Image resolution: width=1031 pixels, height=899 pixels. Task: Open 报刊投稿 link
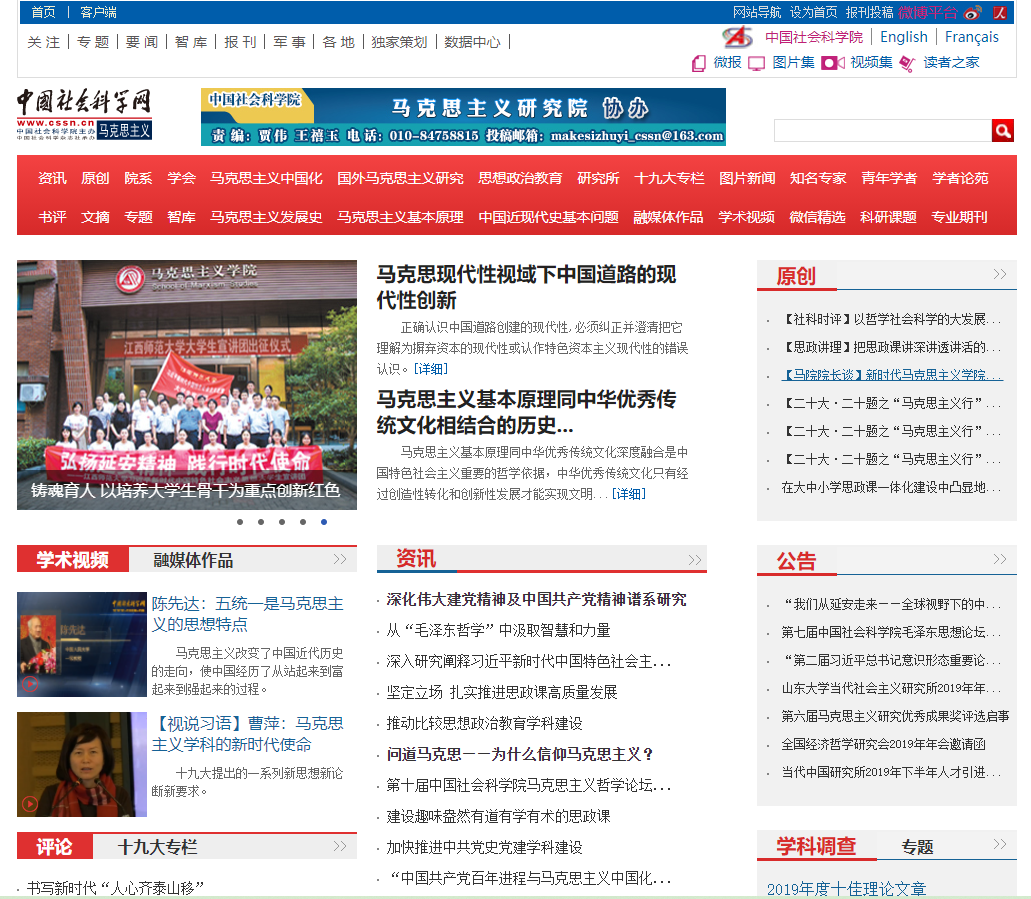click(x=869, y=12)
